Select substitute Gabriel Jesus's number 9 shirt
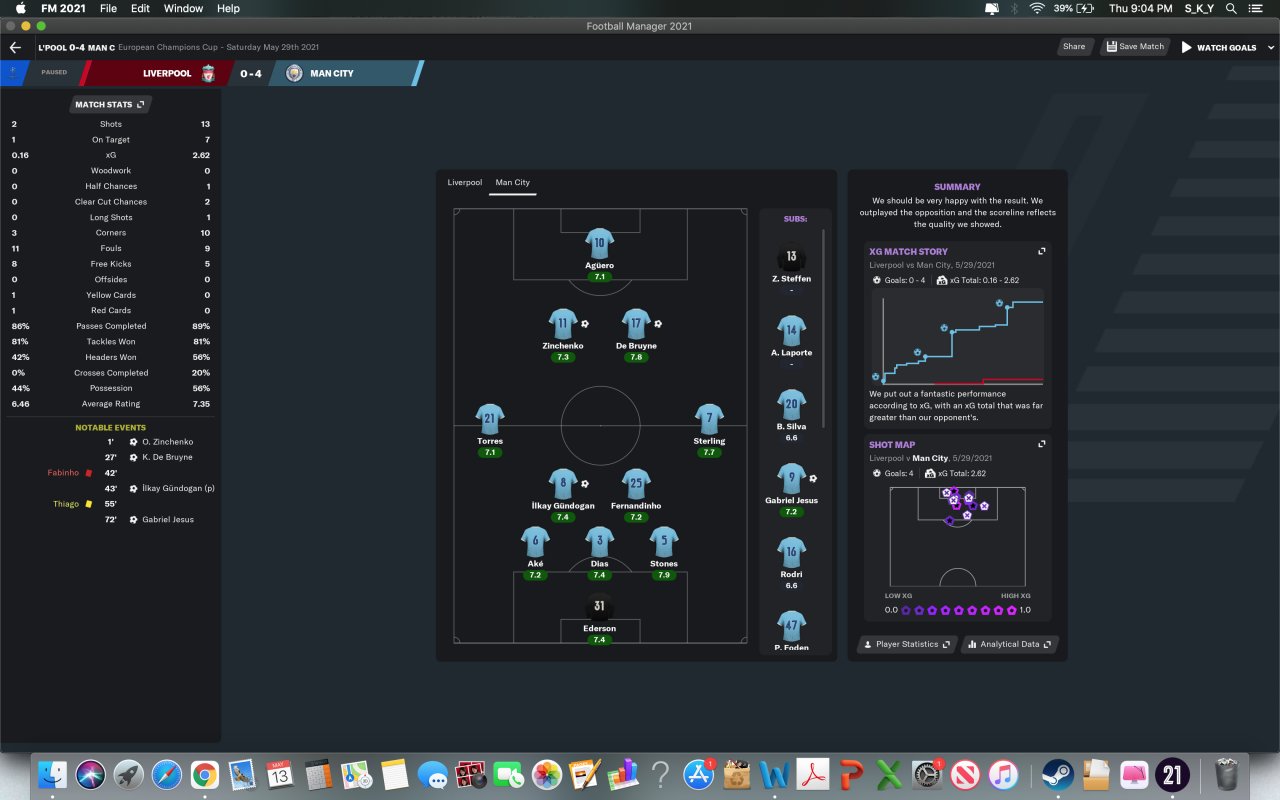Image resolution: width=1280 pixels, height=800 pixels. coord(791,478)
